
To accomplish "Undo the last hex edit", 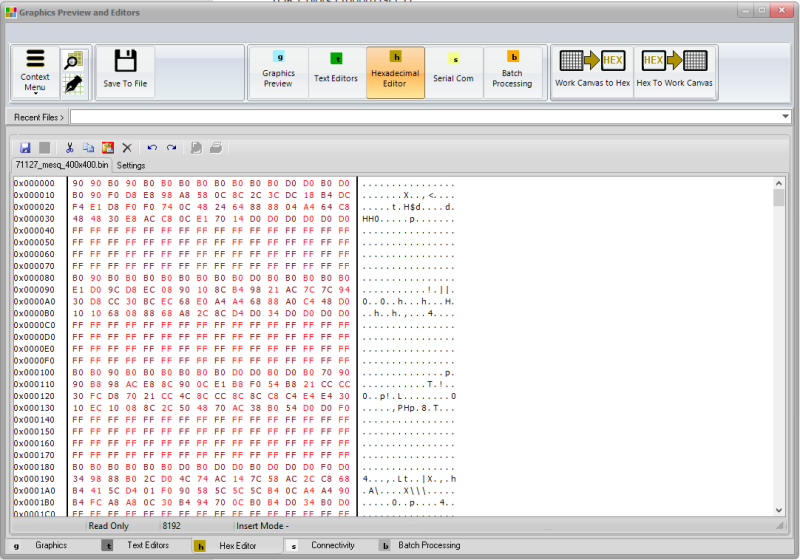I will click(152, 147).
